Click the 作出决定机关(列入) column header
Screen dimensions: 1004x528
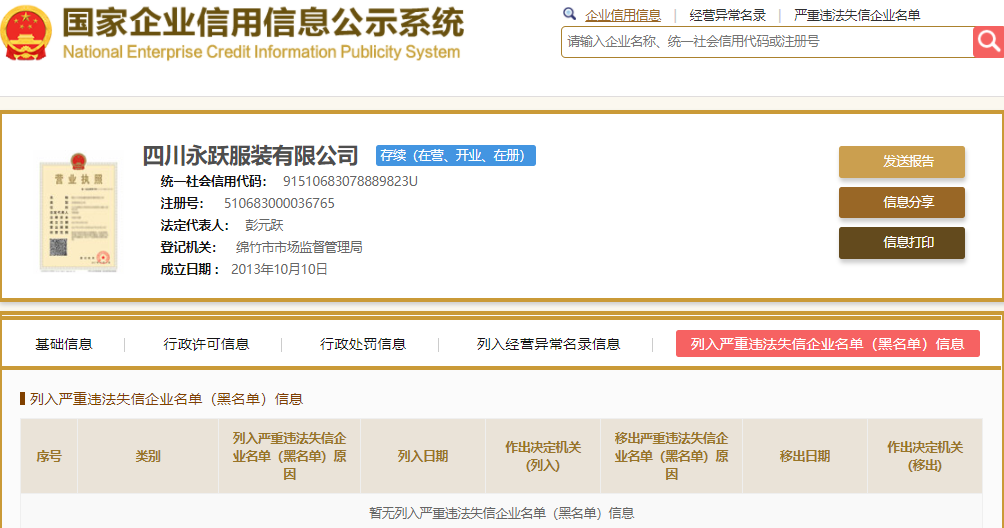[543, 456]
